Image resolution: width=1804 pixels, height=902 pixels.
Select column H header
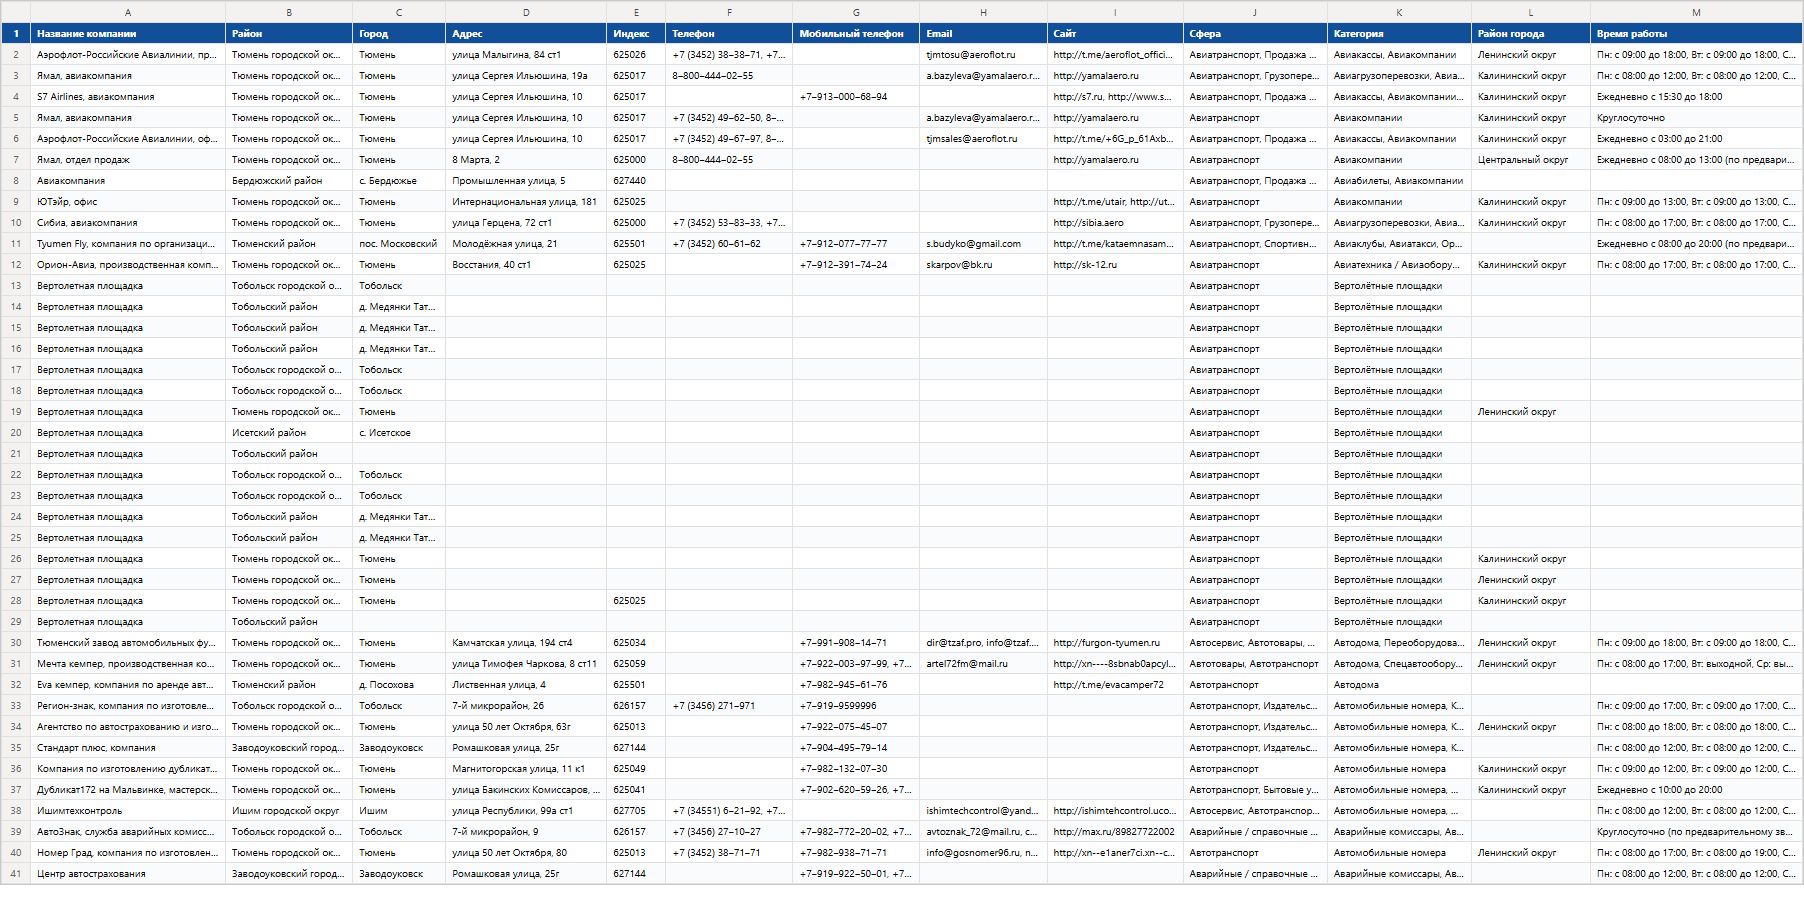click(x=983, y=12)
